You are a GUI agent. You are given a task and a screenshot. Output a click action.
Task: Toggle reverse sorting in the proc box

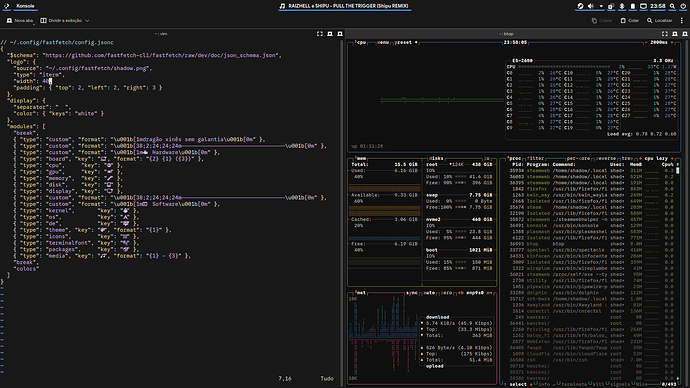(x=606, y=158)
